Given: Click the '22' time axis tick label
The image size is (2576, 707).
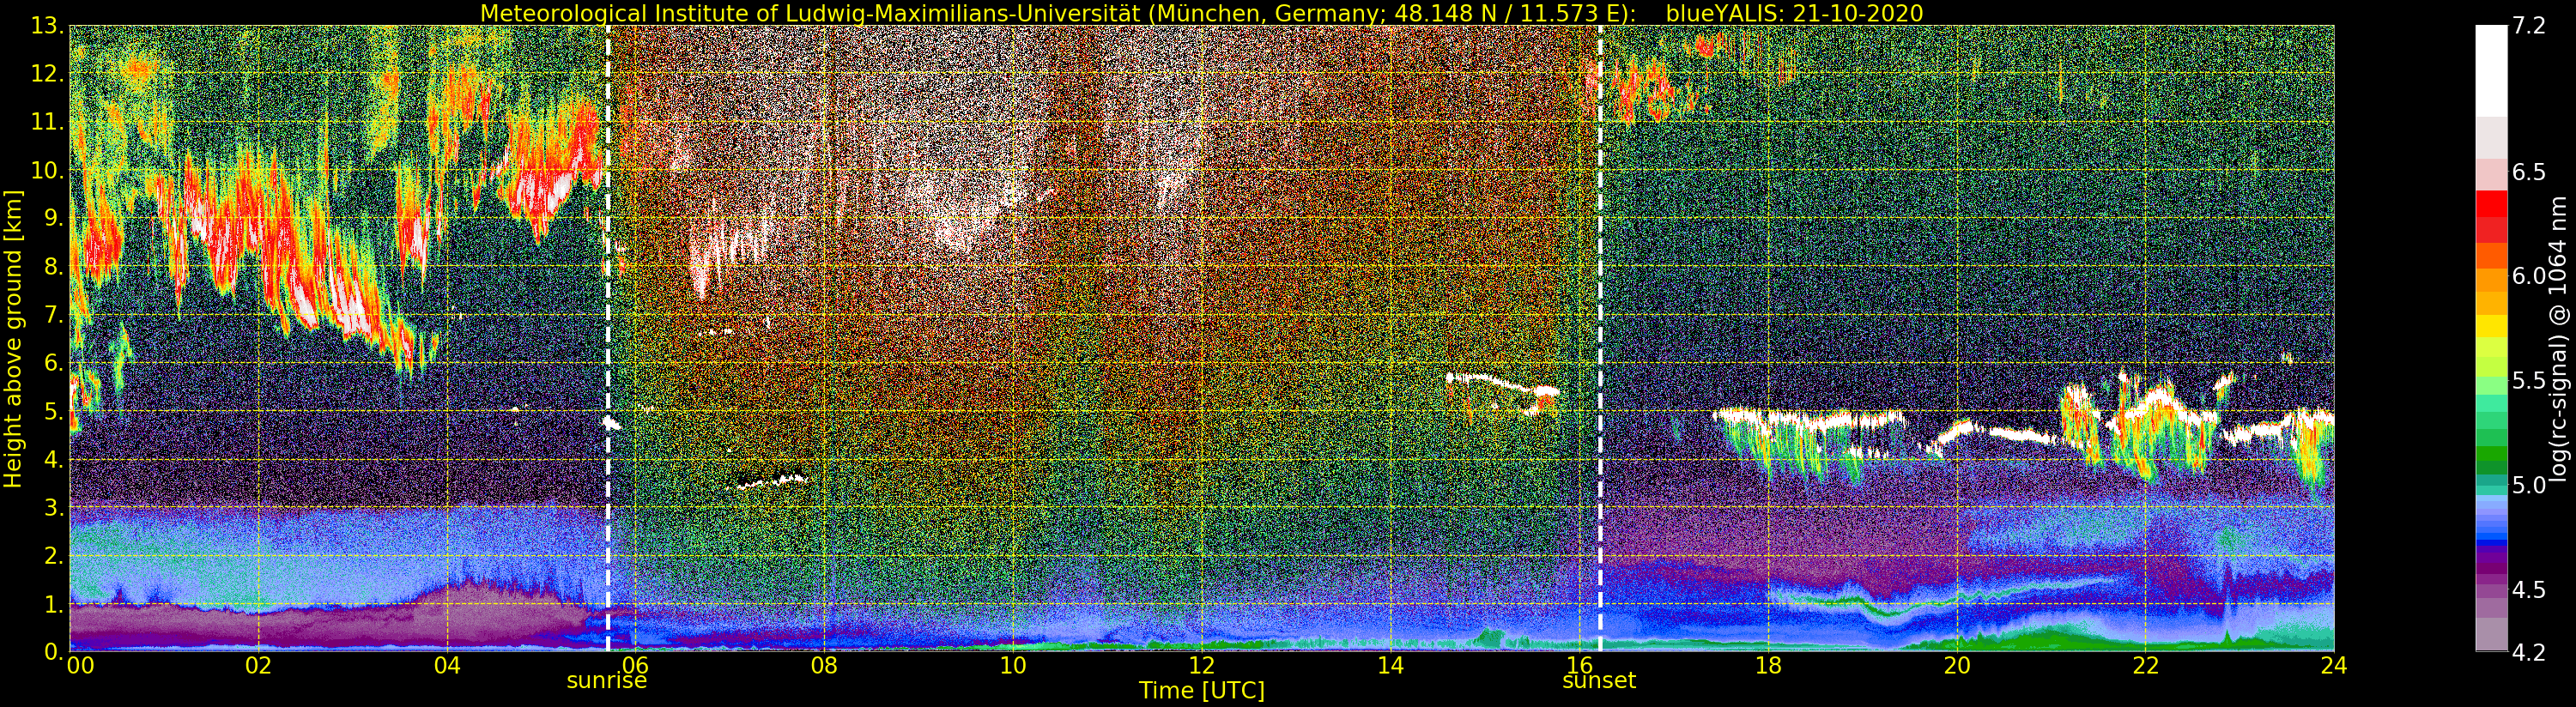Looking at the screenshot, I should click(x=2145, y=665).
